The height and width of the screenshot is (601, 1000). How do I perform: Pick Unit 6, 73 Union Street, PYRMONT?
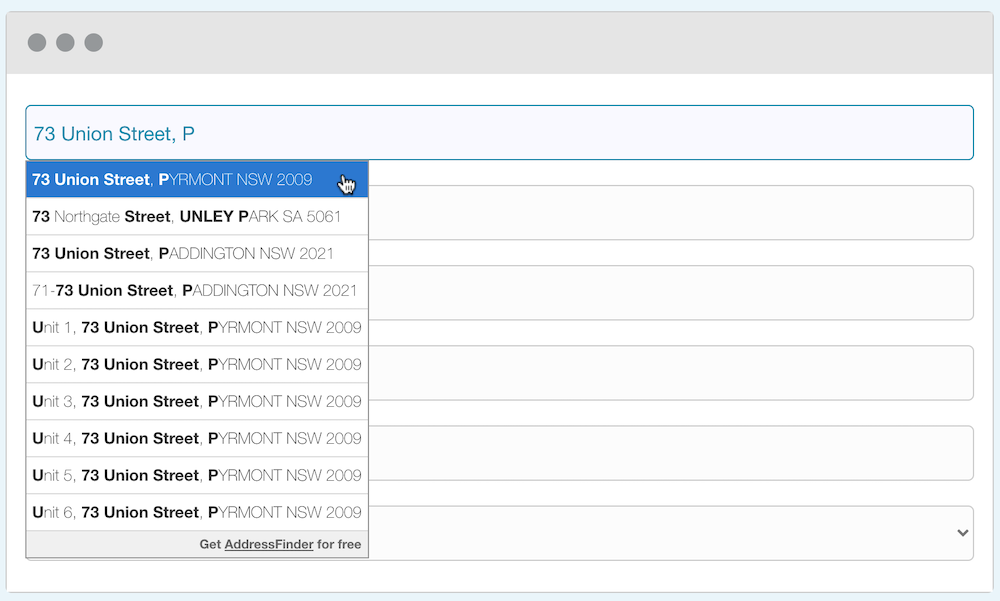point(197,512)
